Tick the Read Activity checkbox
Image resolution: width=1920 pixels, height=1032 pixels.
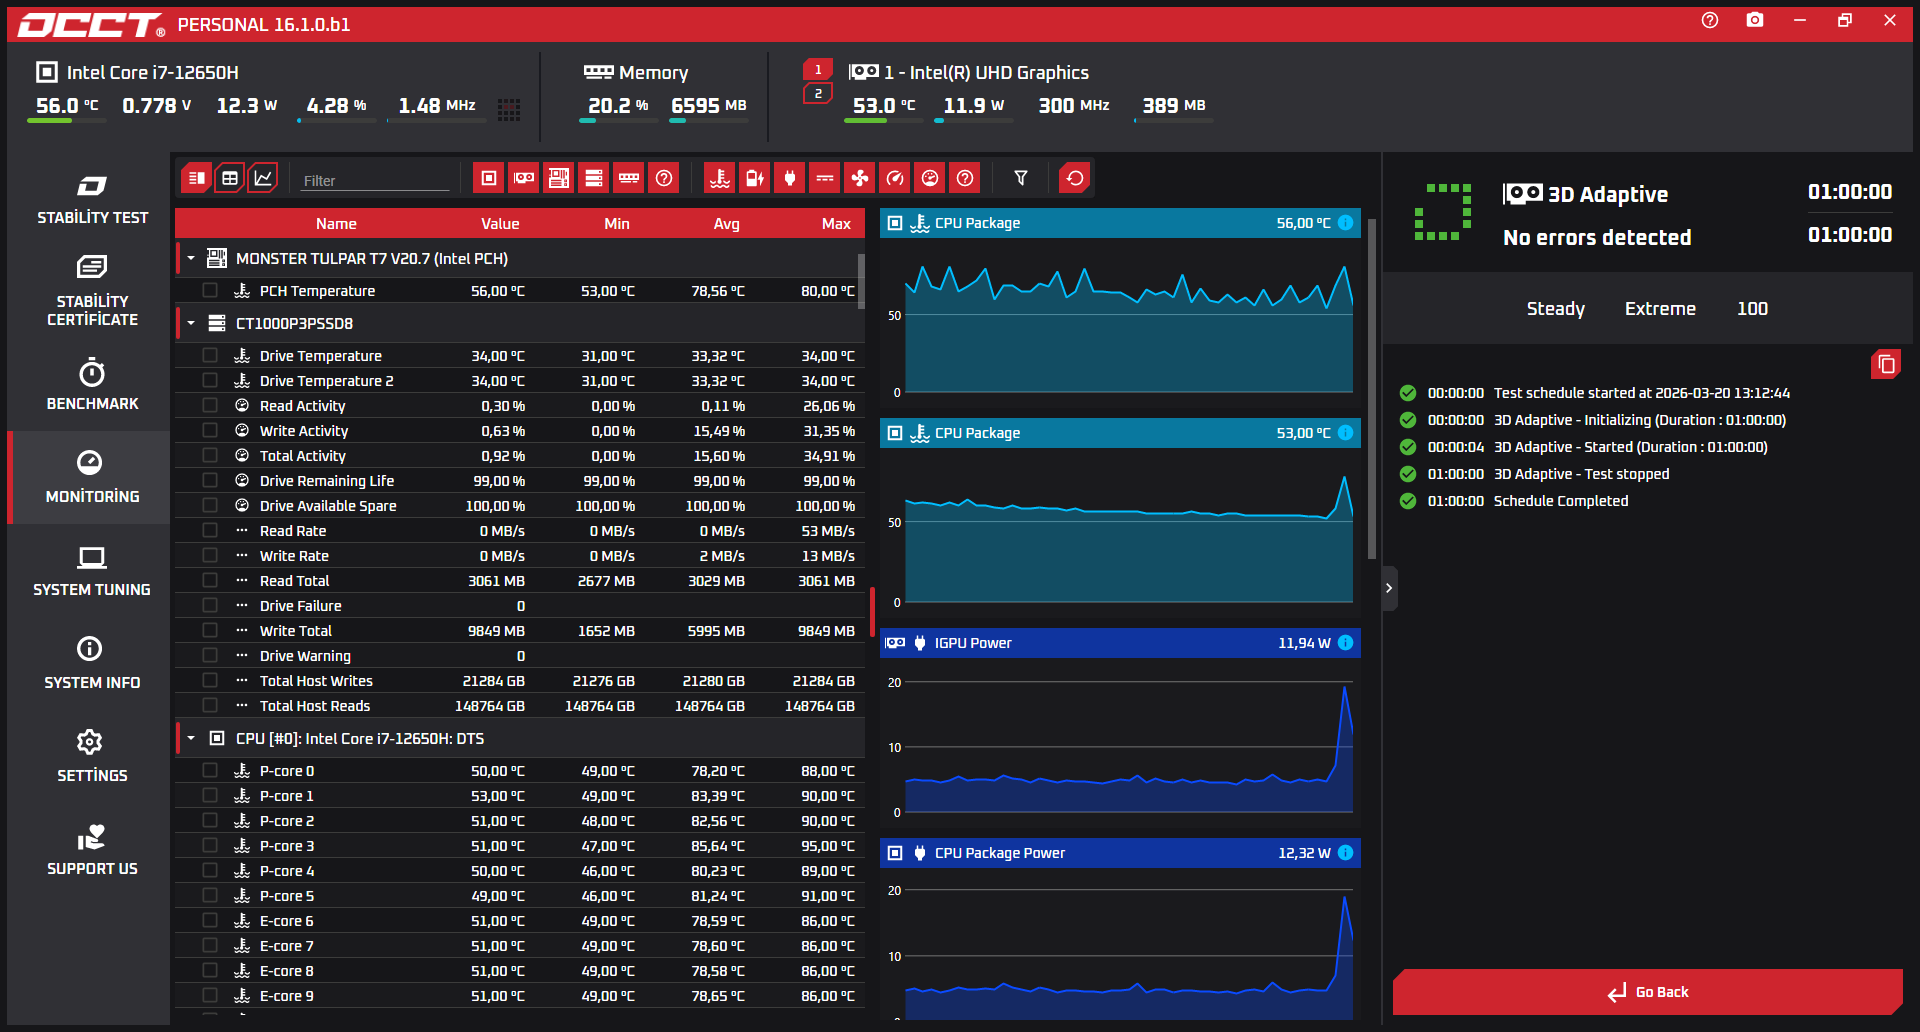[x=210, y=405]
